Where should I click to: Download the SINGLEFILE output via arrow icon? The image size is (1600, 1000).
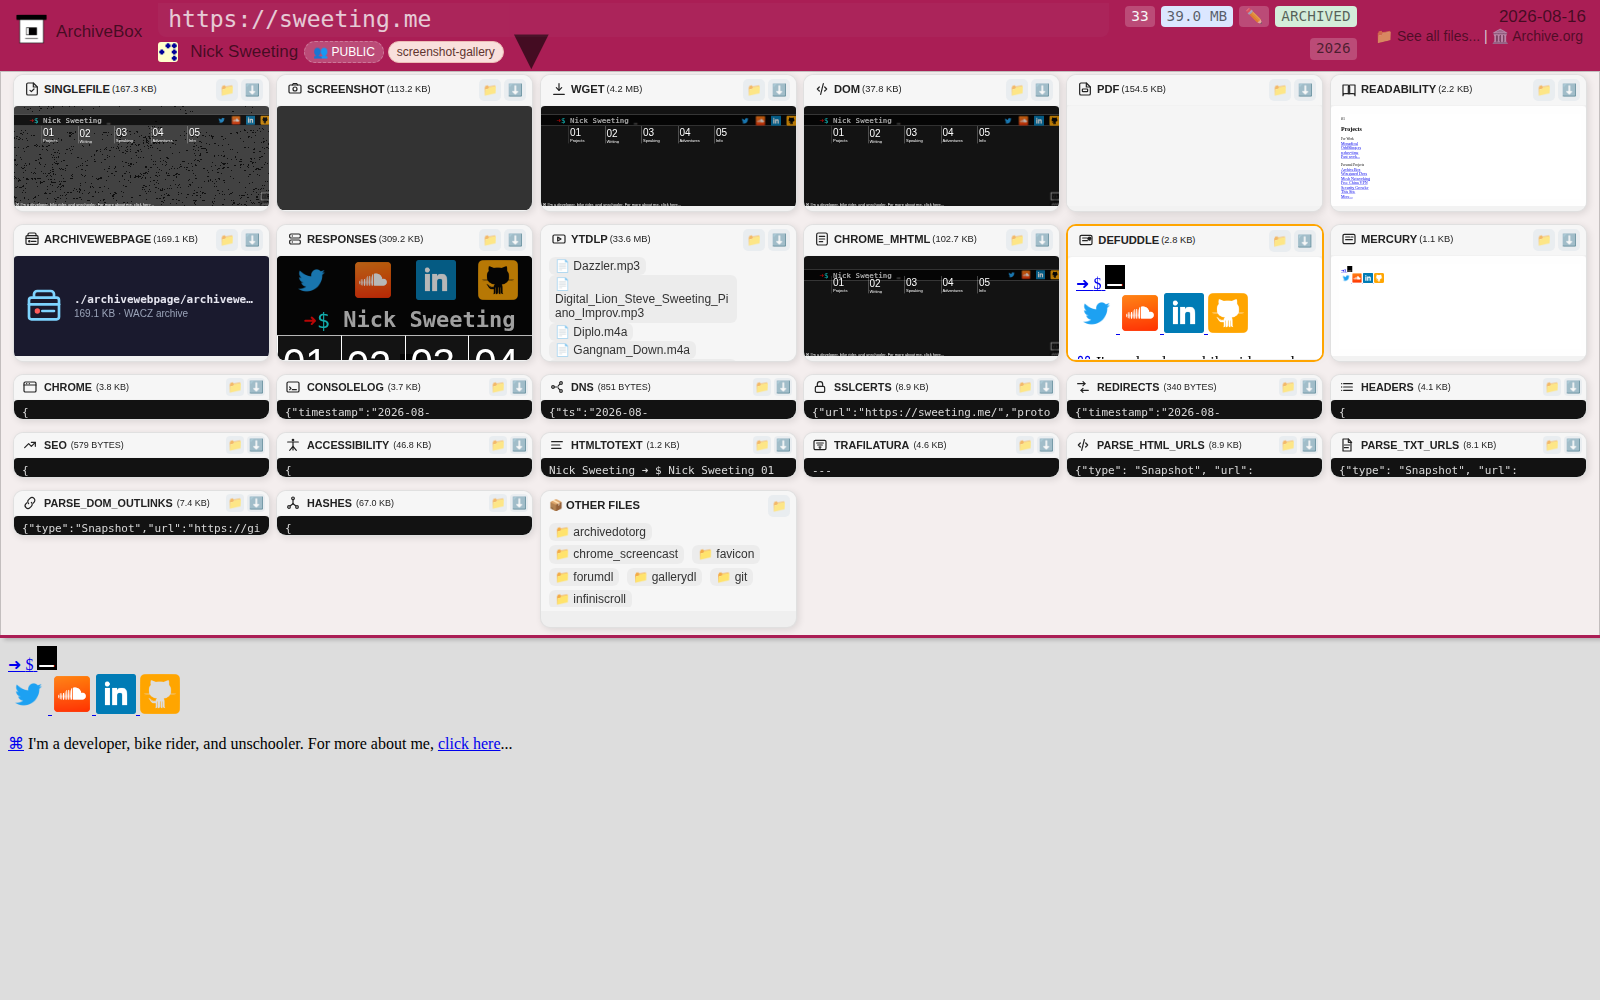[x=252, y=90]
